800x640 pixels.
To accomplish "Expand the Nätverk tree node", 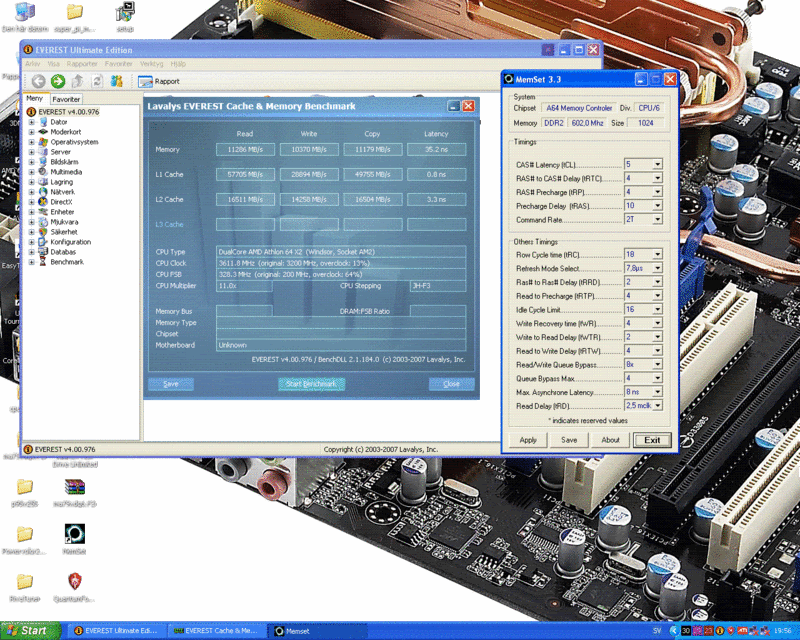I will pyautogui.click(x=31, y=192).
